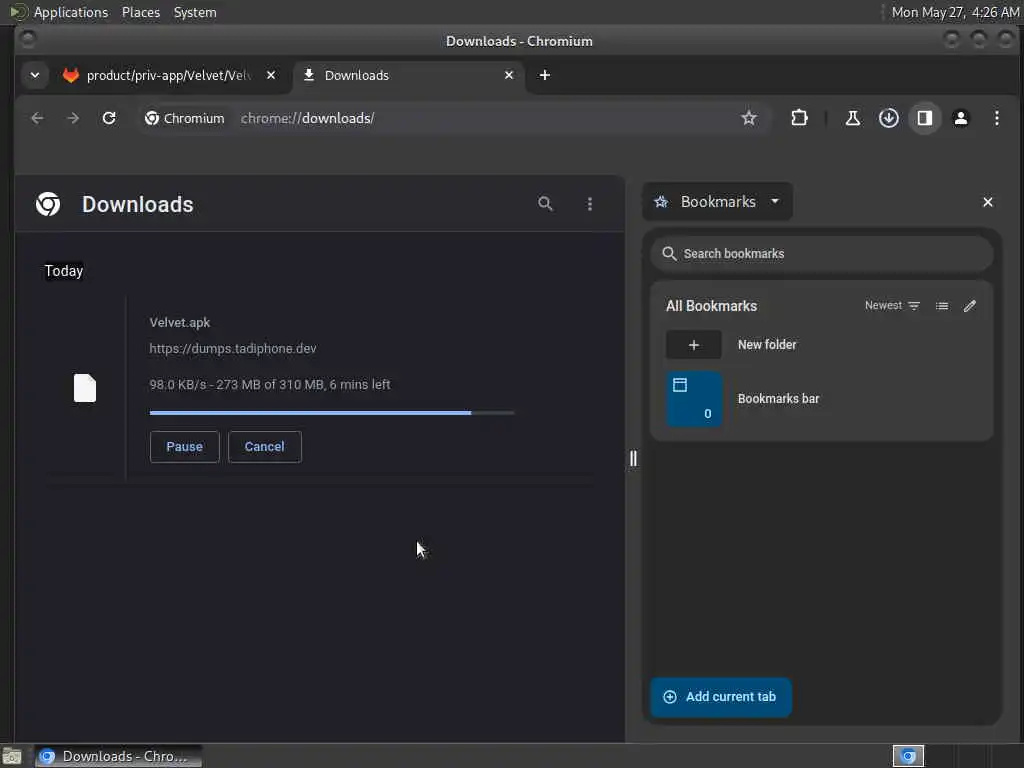Search downloads using the magnifier icon
This screenshot has height=768, width=1024.
point(545,204)
